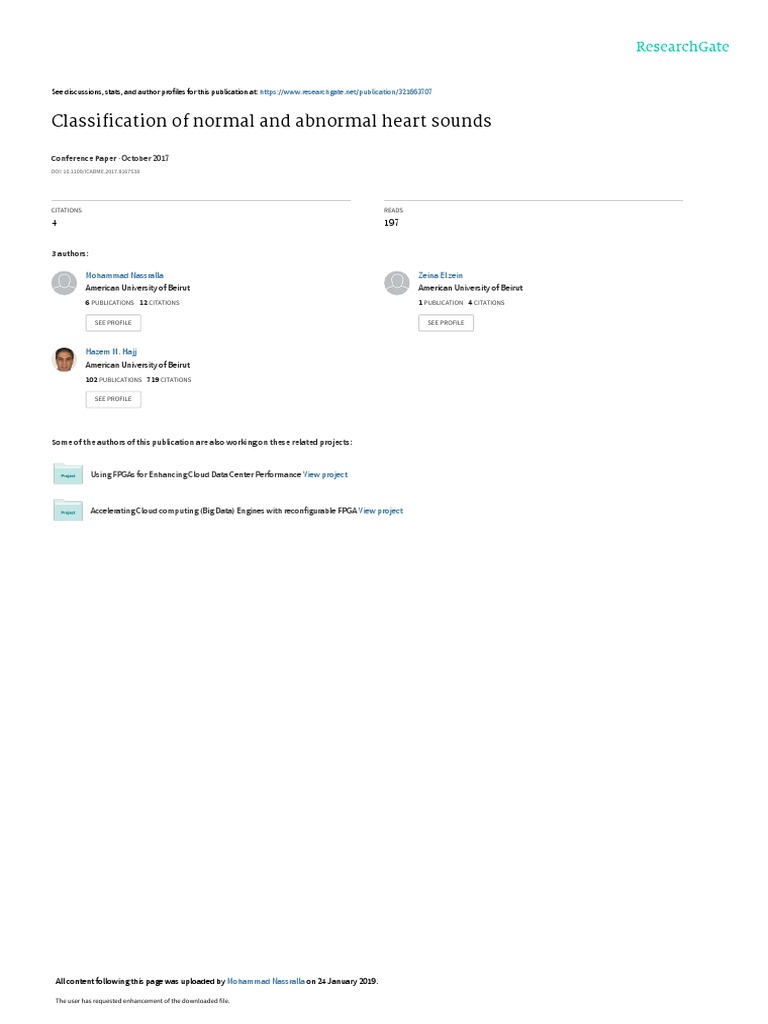This screenshot has width=768, height=1024.
Task: Open Zeina Elzein author name link
Action: 440,276
